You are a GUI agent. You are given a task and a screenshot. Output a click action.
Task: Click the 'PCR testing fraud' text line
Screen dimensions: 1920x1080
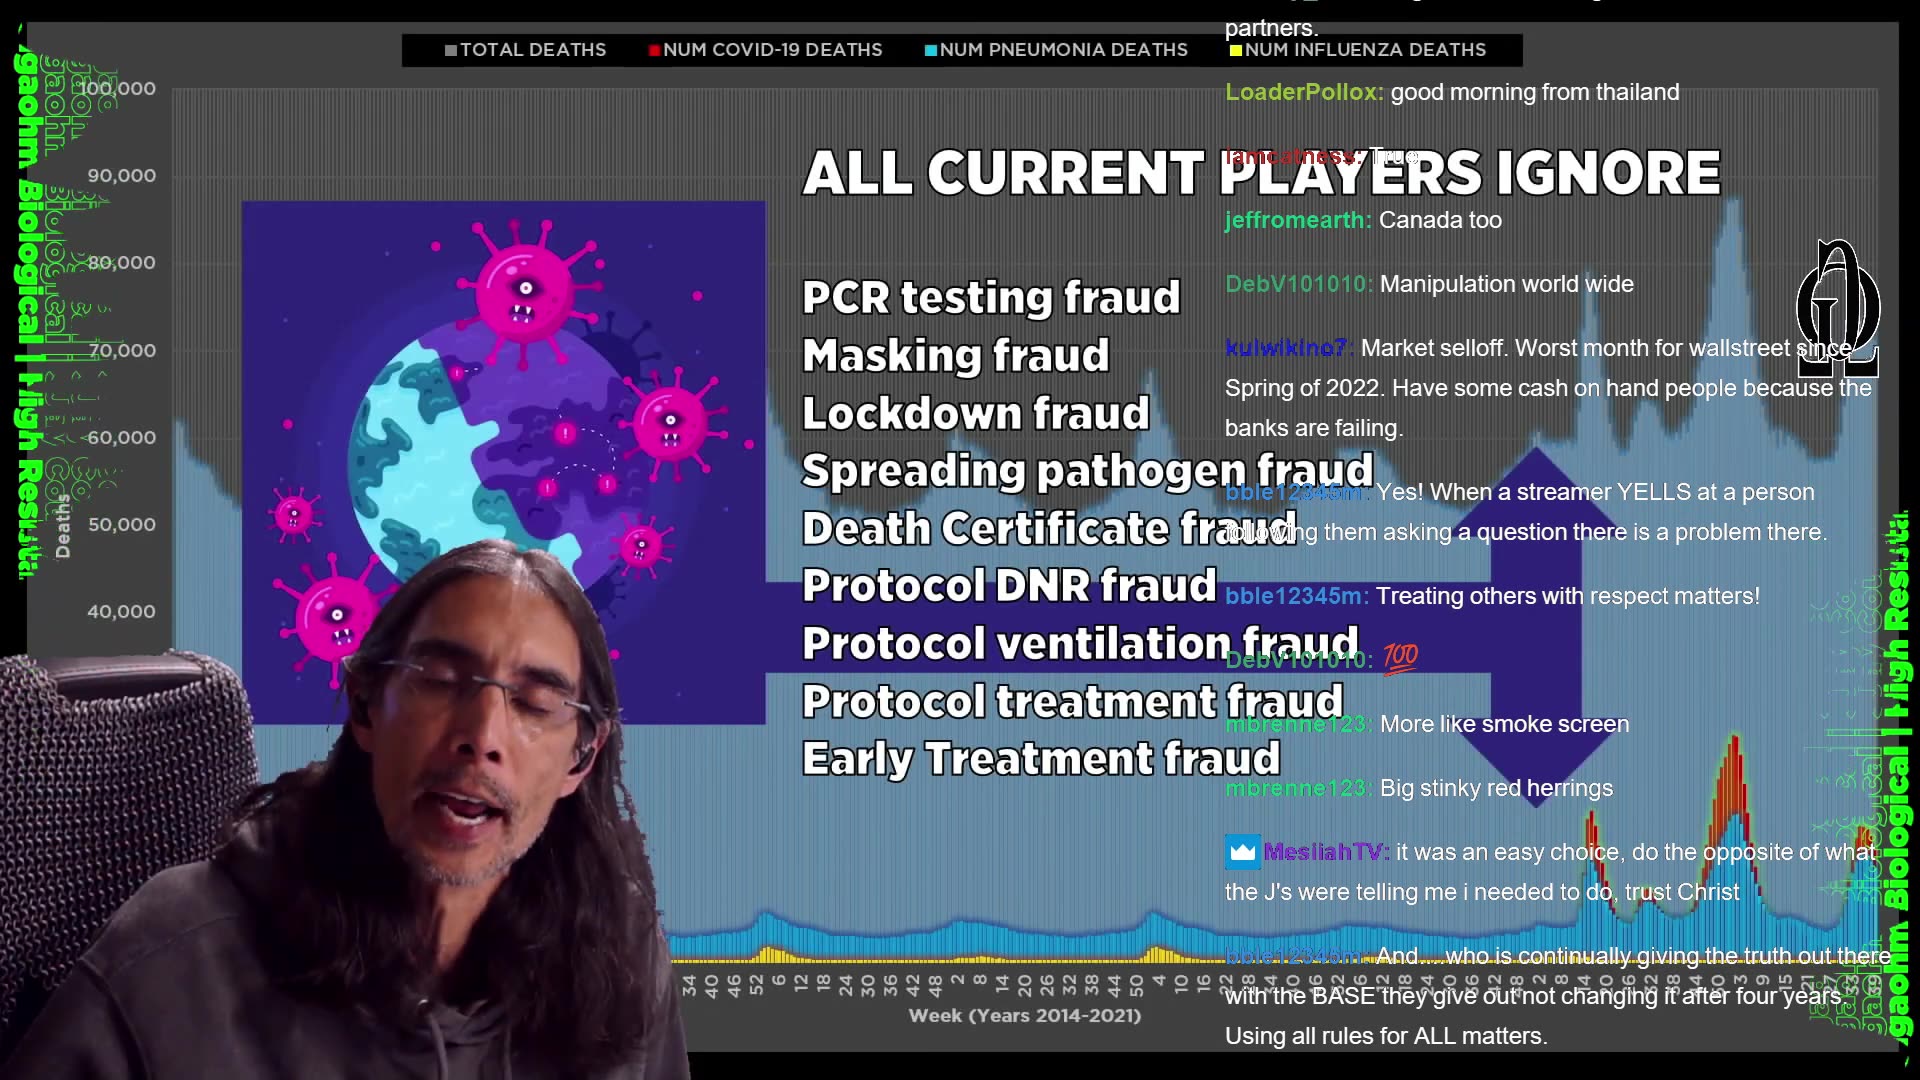point(990,298)
